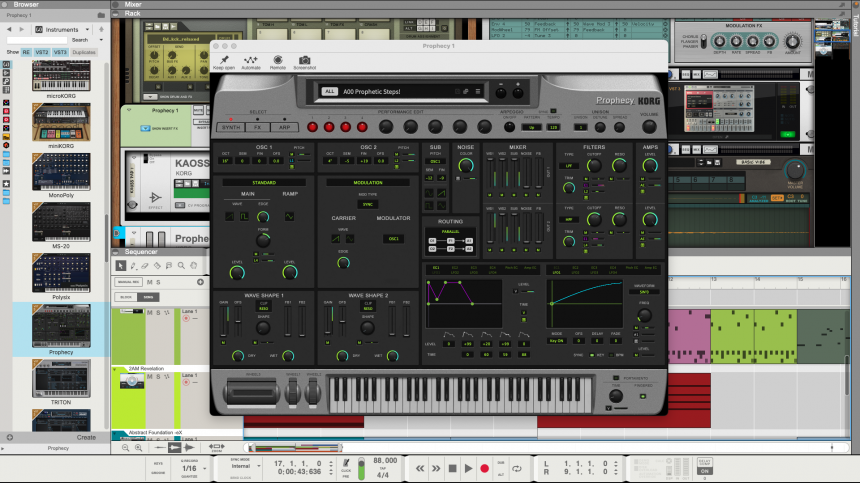Click the ALL category button in preset display

tap(329, 92)
